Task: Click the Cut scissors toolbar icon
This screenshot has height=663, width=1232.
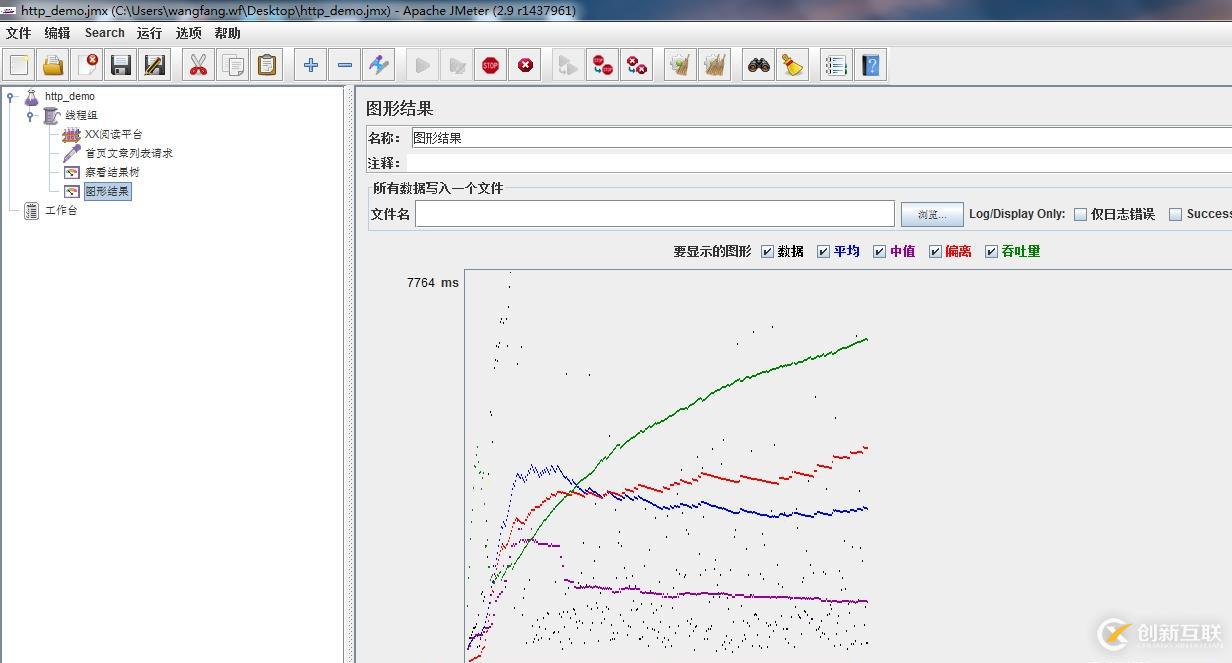Action: point(198,64)
